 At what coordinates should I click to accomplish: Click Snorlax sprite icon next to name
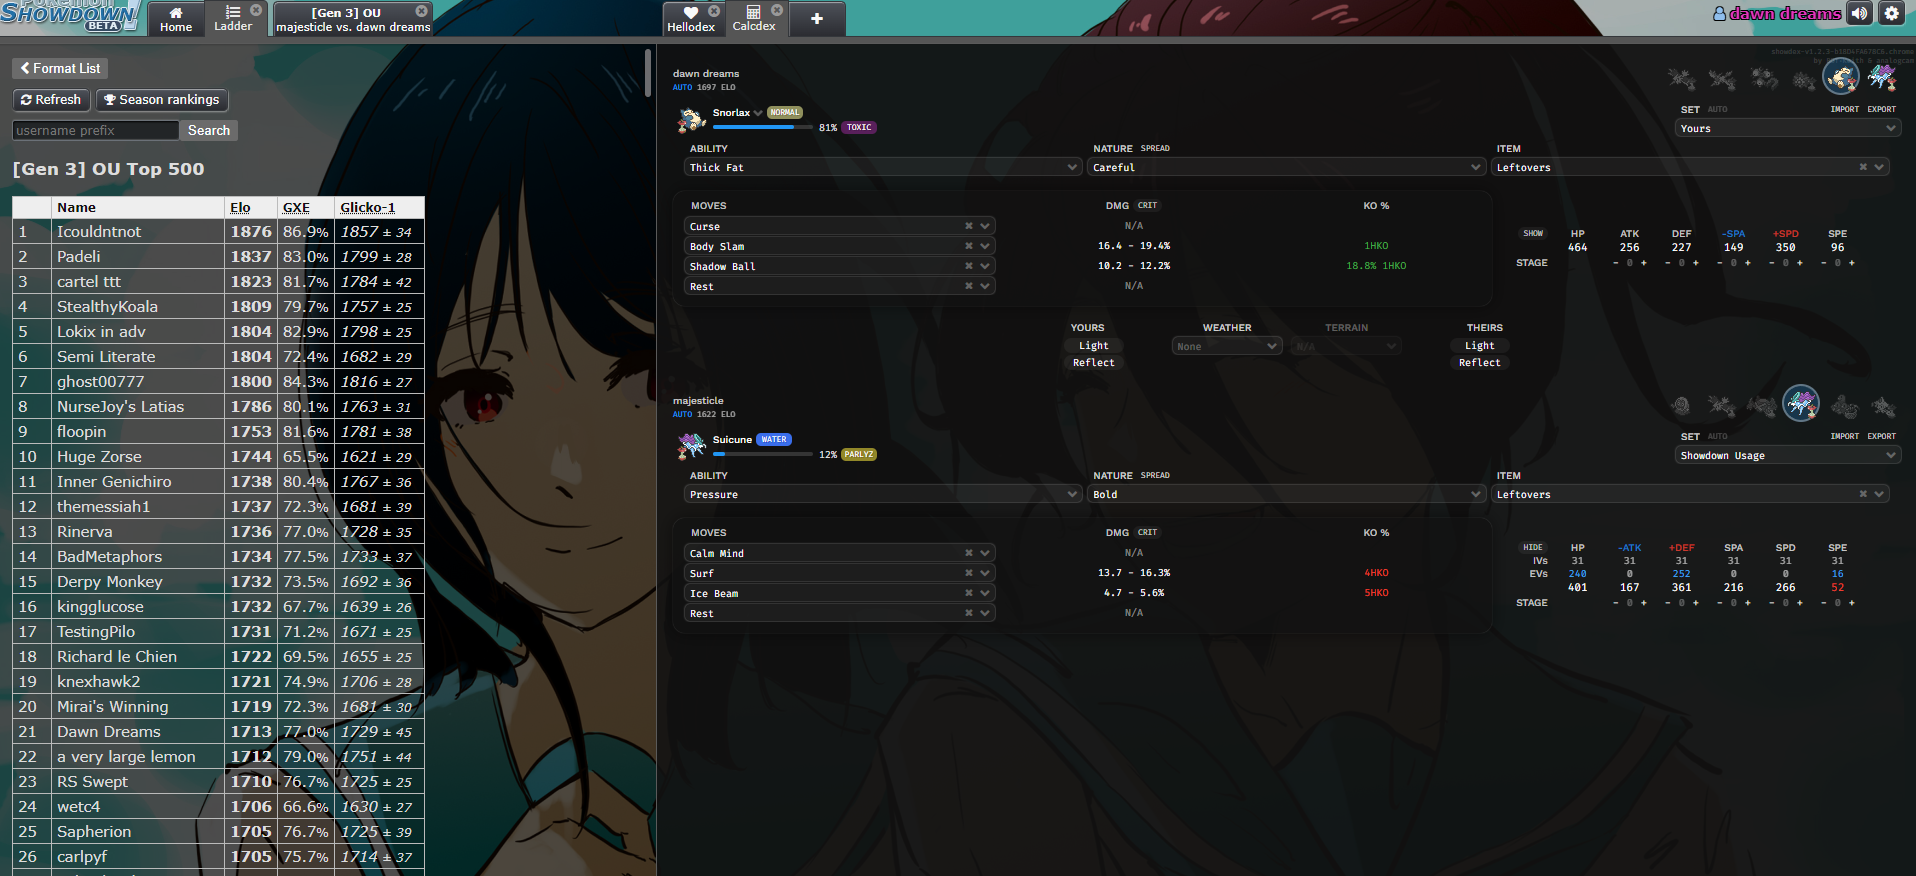[691, 120]
